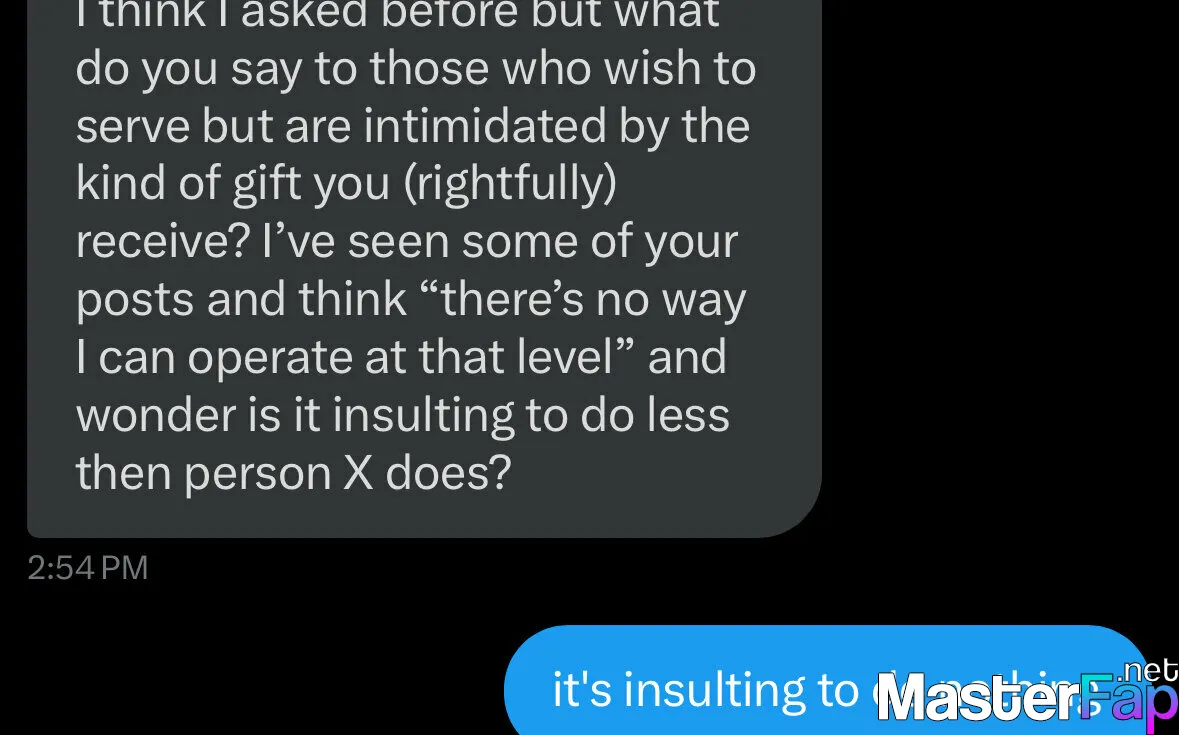1179x735 pixels.
Task: Select the blue sent reply bubble
Action: point(827,680)
